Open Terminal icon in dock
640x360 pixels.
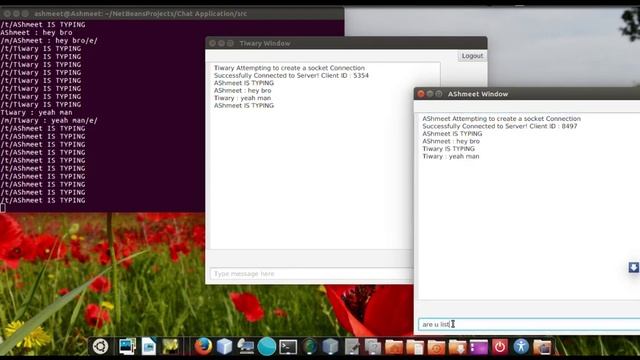tap(288, 347)
